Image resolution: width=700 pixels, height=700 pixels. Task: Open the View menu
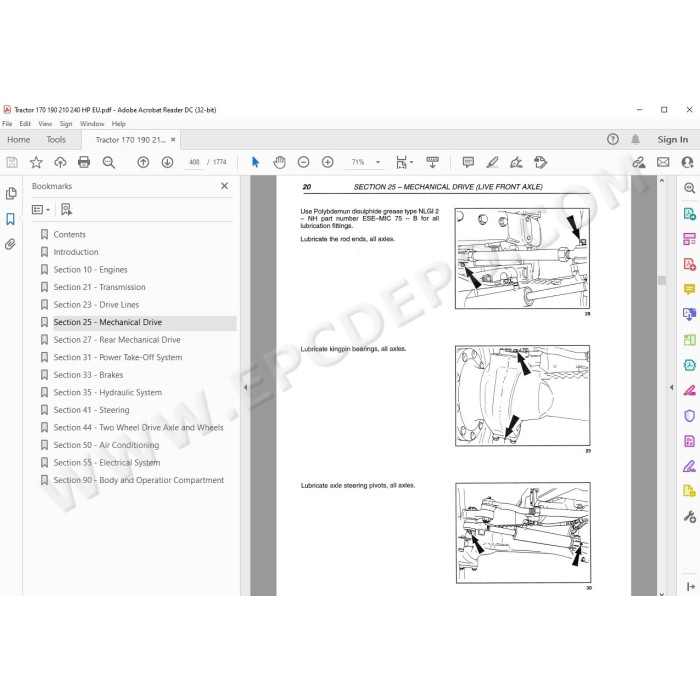45,124
